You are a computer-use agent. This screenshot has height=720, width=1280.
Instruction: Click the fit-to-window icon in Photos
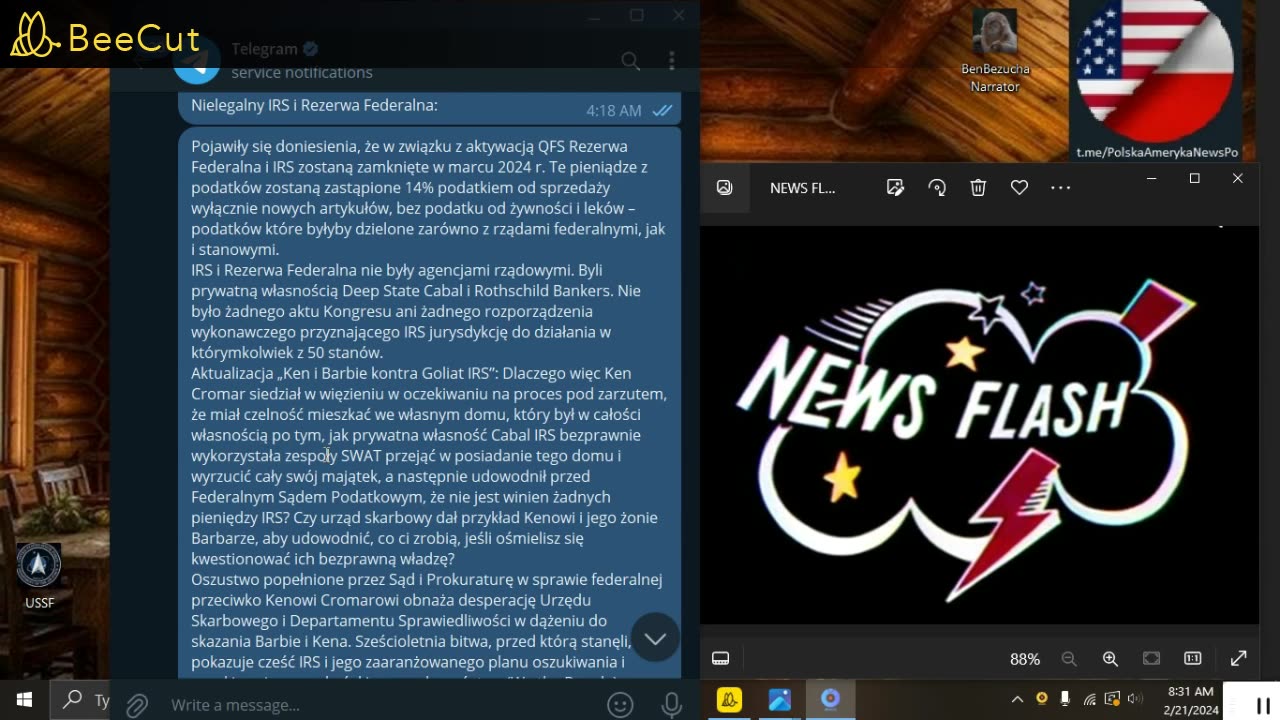pyautogui.click(x=1151, y=659)
